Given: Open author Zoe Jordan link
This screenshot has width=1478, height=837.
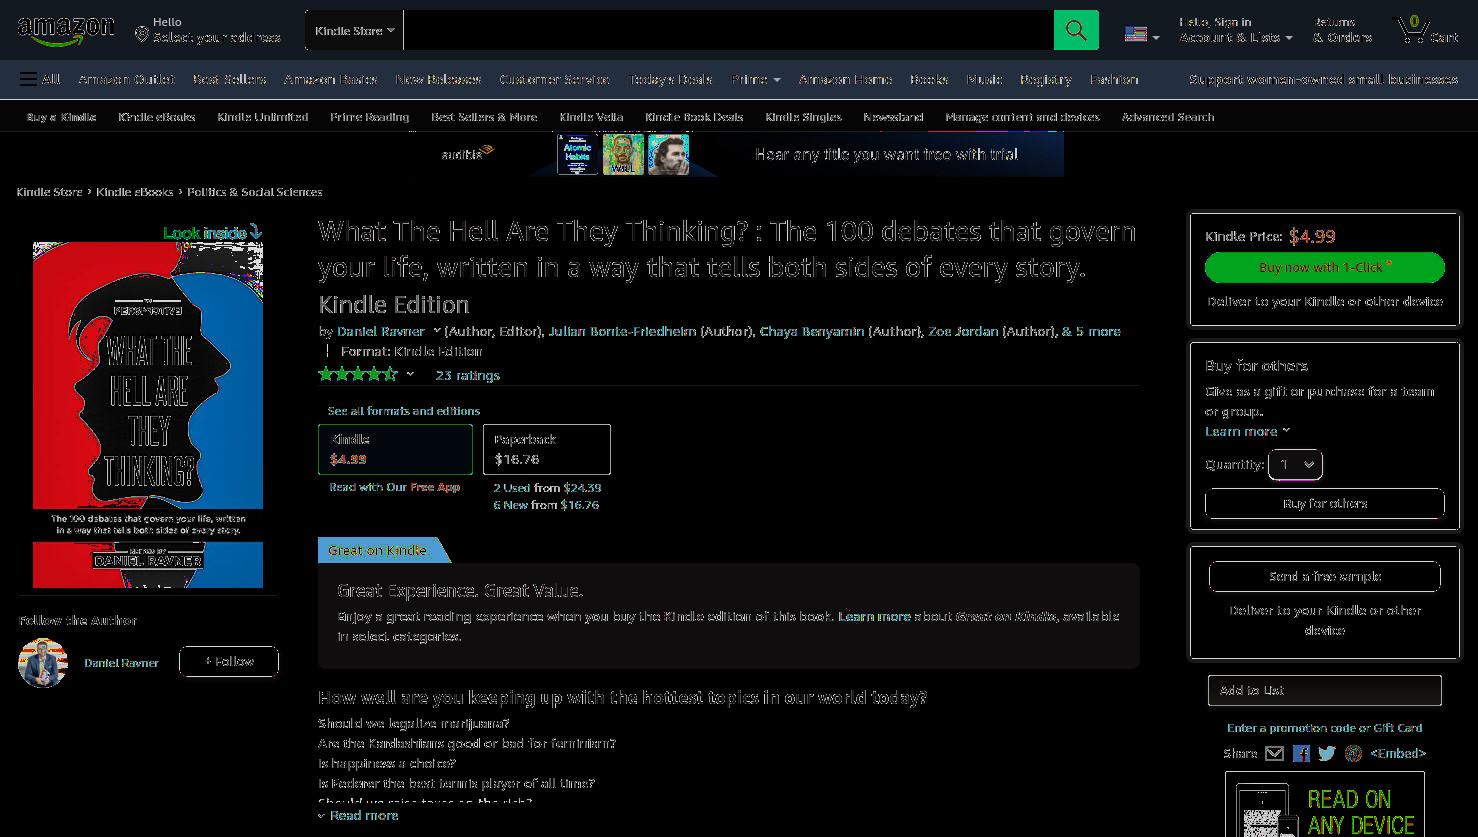Looking at the screenshot, I should 963,331.
